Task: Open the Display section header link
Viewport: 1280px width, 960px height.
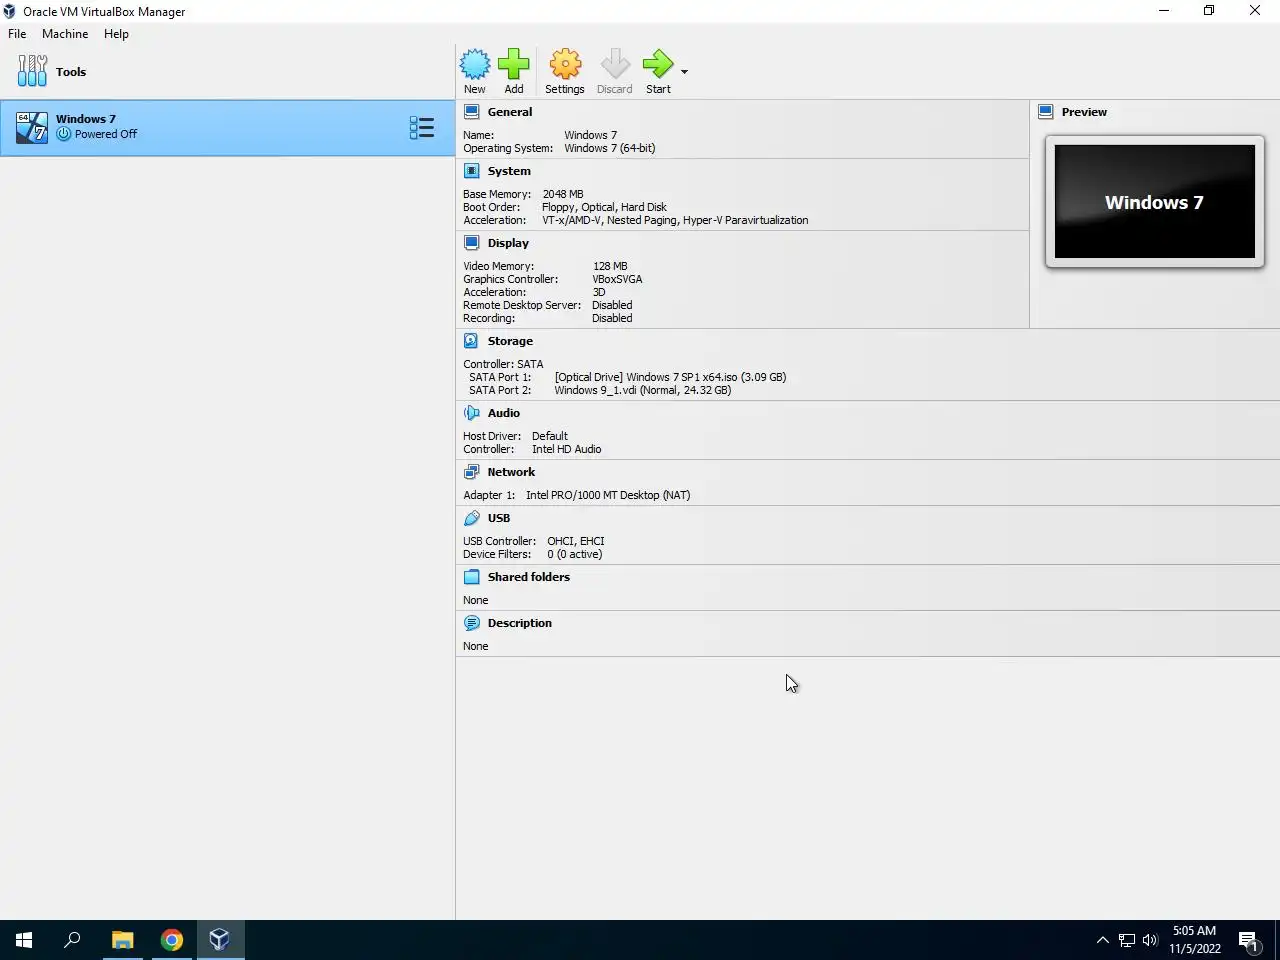Action: point(508,243)
